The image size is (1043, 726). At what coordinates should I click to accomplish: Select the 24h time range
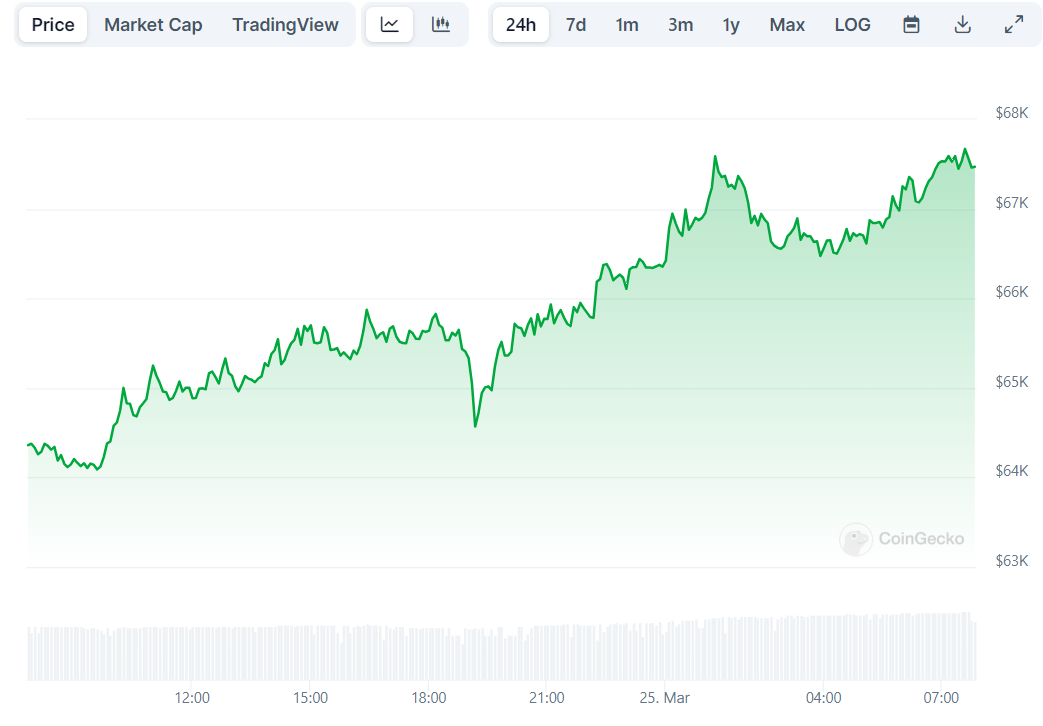pos(520,25)
